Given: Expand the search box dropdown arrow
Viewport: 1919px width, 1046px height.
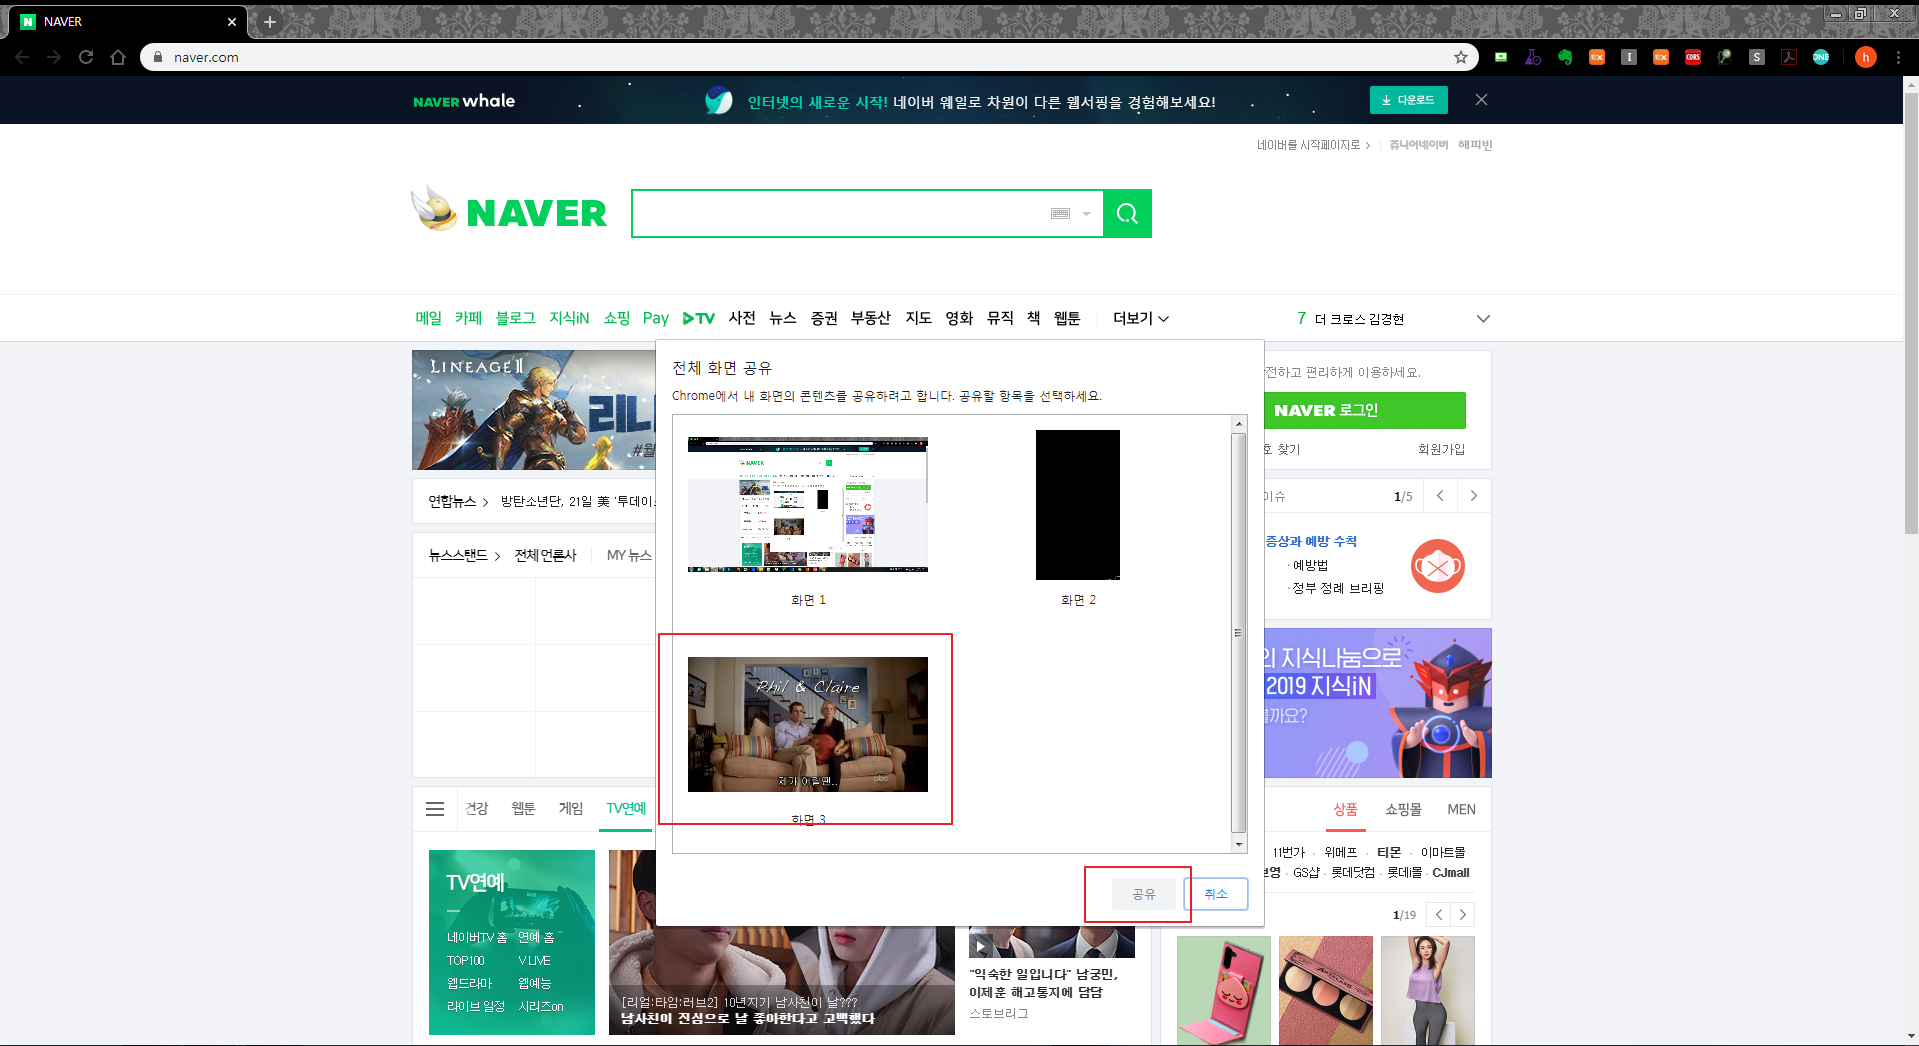Looking at the screenshot, I should tap(1086, 214).
